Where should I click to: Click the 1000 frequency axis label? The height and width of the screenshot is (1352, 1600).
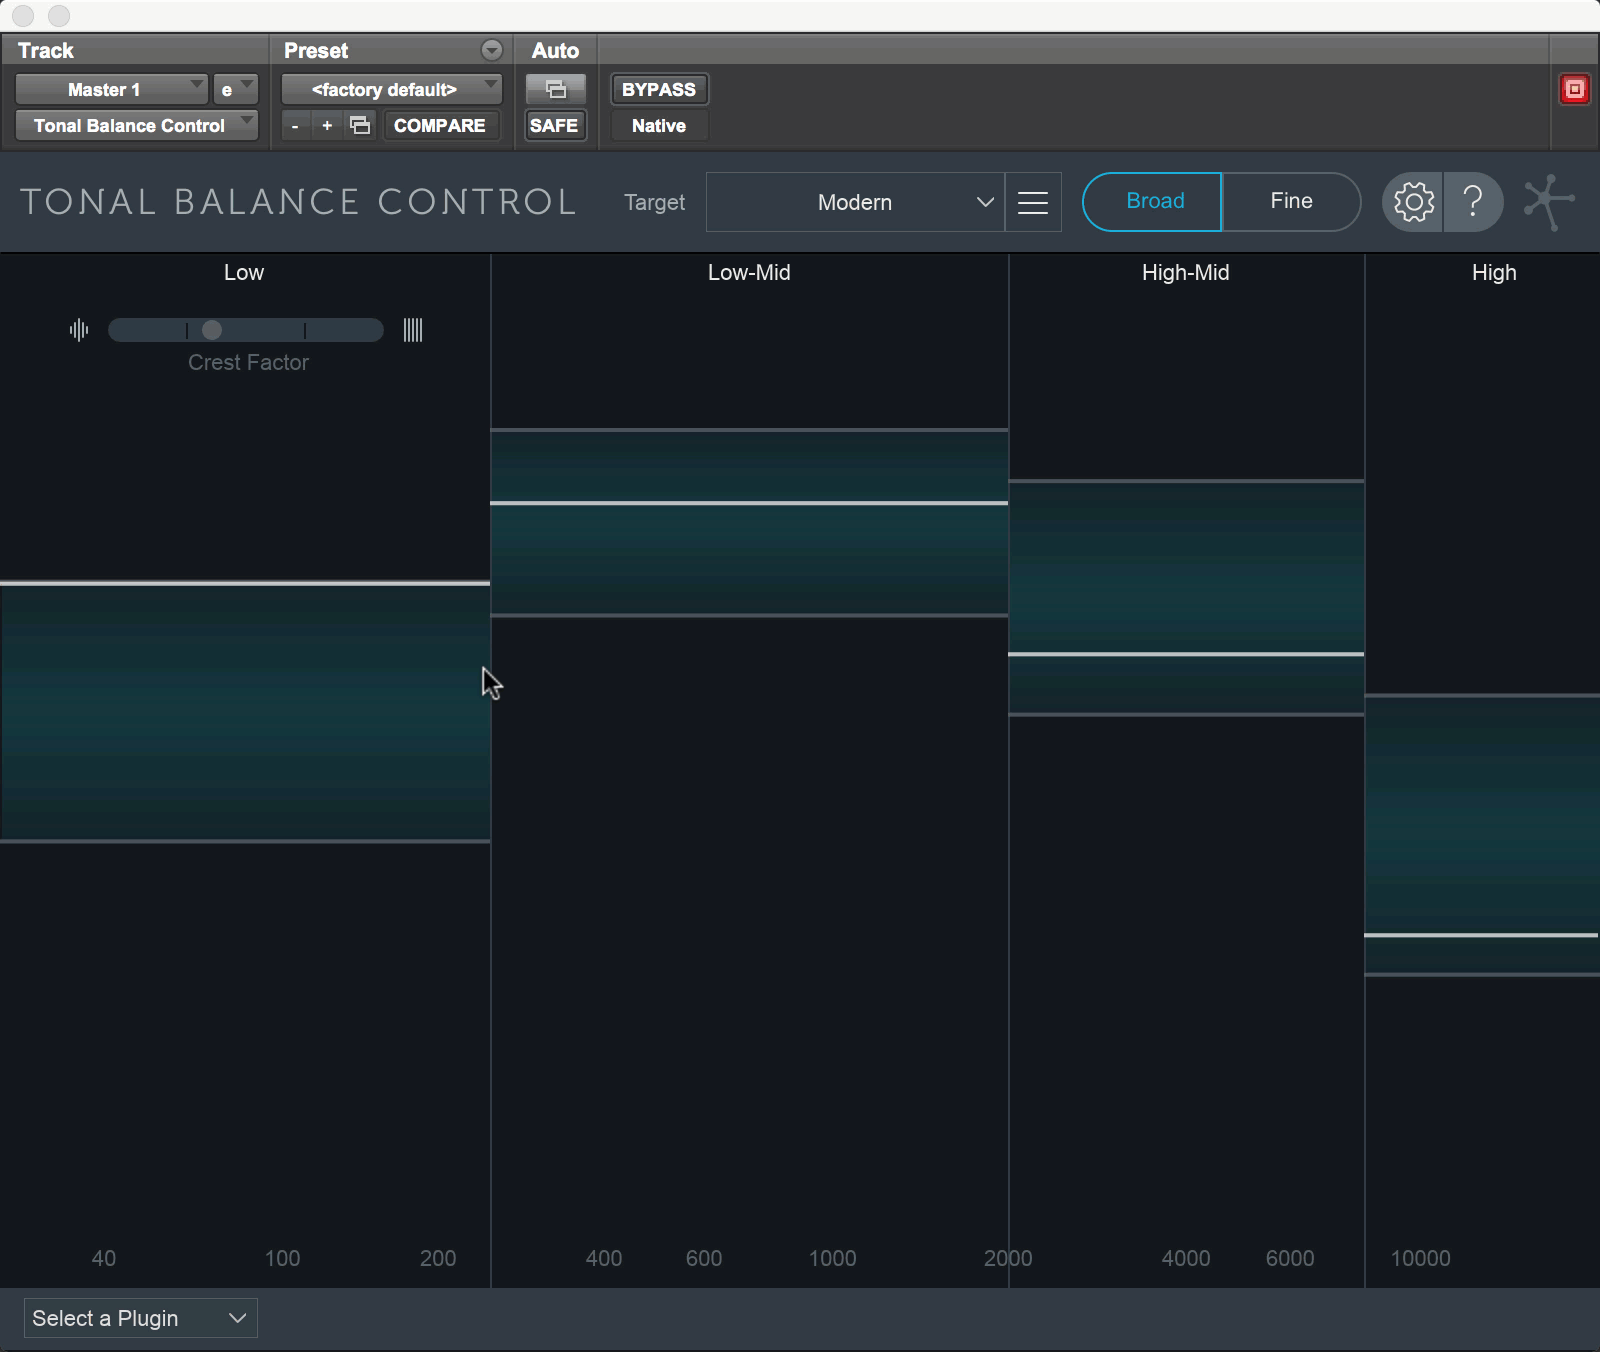tap(832, 1258)
